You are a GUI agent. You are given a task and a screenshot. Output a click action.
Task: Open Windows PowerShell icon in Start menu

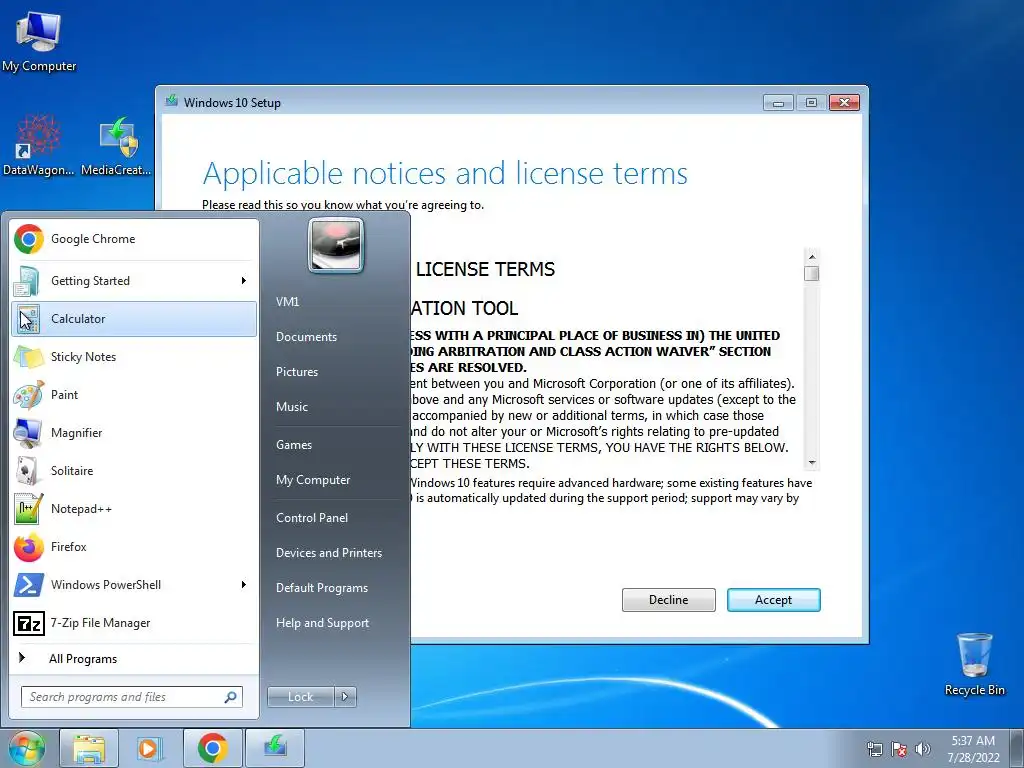29,584
